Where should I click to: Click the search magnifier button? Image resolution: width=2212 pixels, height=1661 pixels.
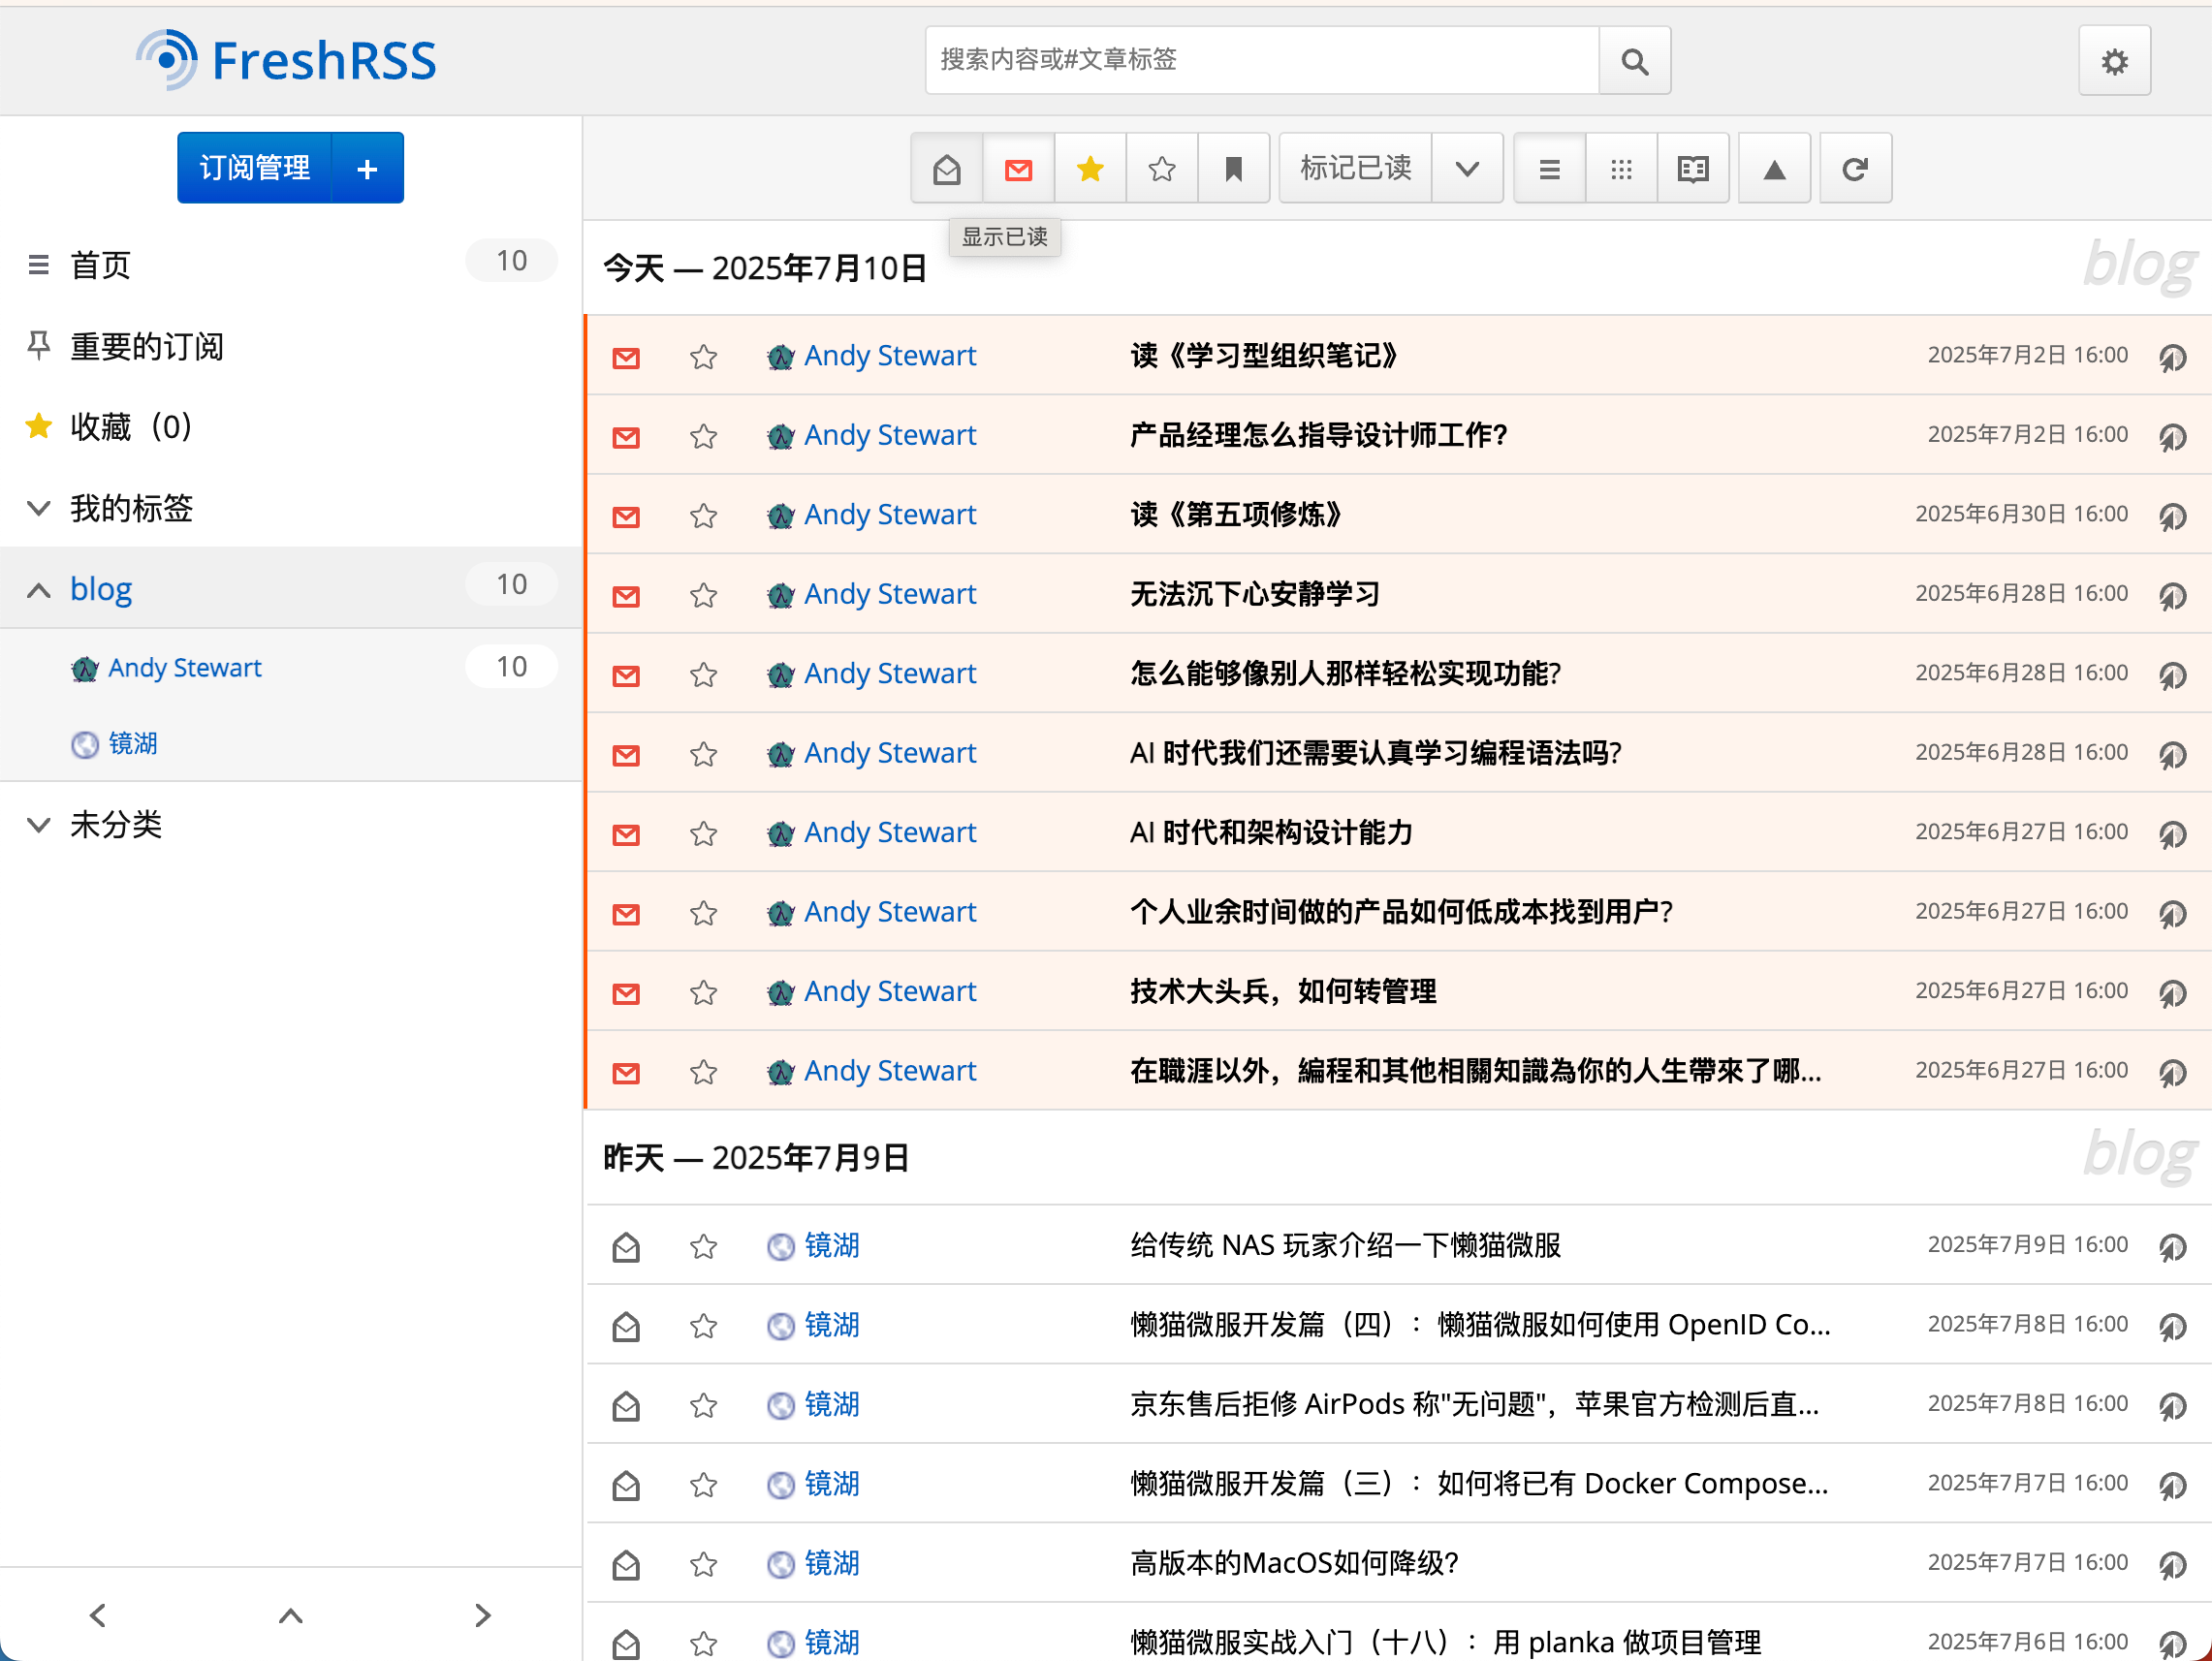1633,62
